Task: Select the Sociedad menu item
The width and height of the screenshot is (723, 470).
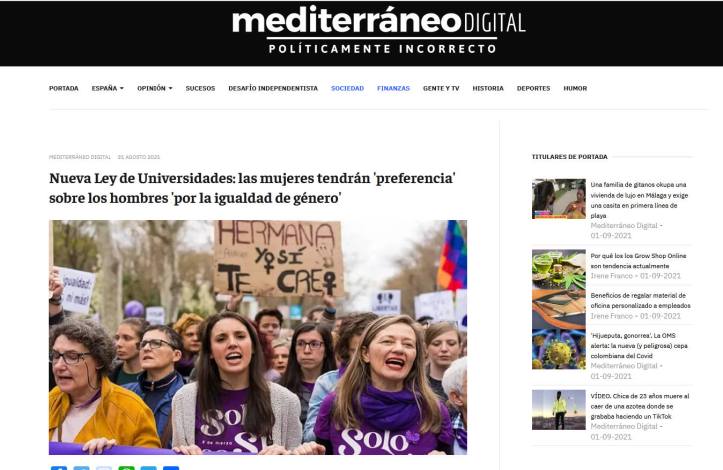Action: click(x=347, y=88)
